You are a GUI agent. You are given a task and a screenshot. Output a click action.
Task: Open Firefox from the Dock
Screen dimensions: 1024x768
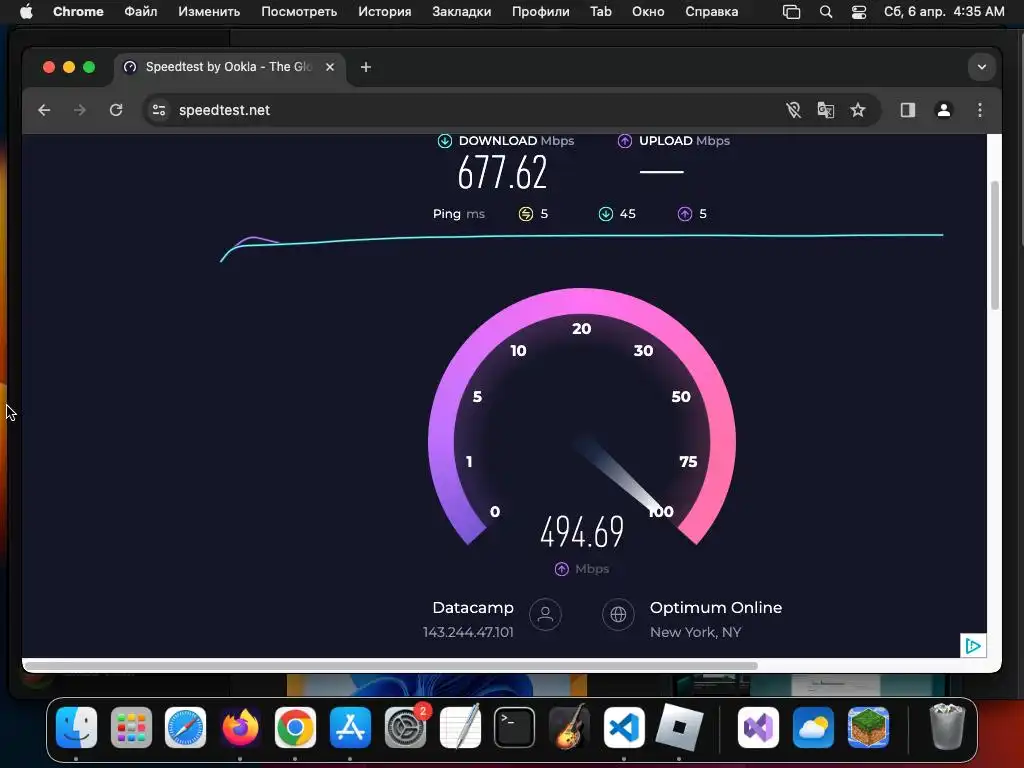[240, 728]
